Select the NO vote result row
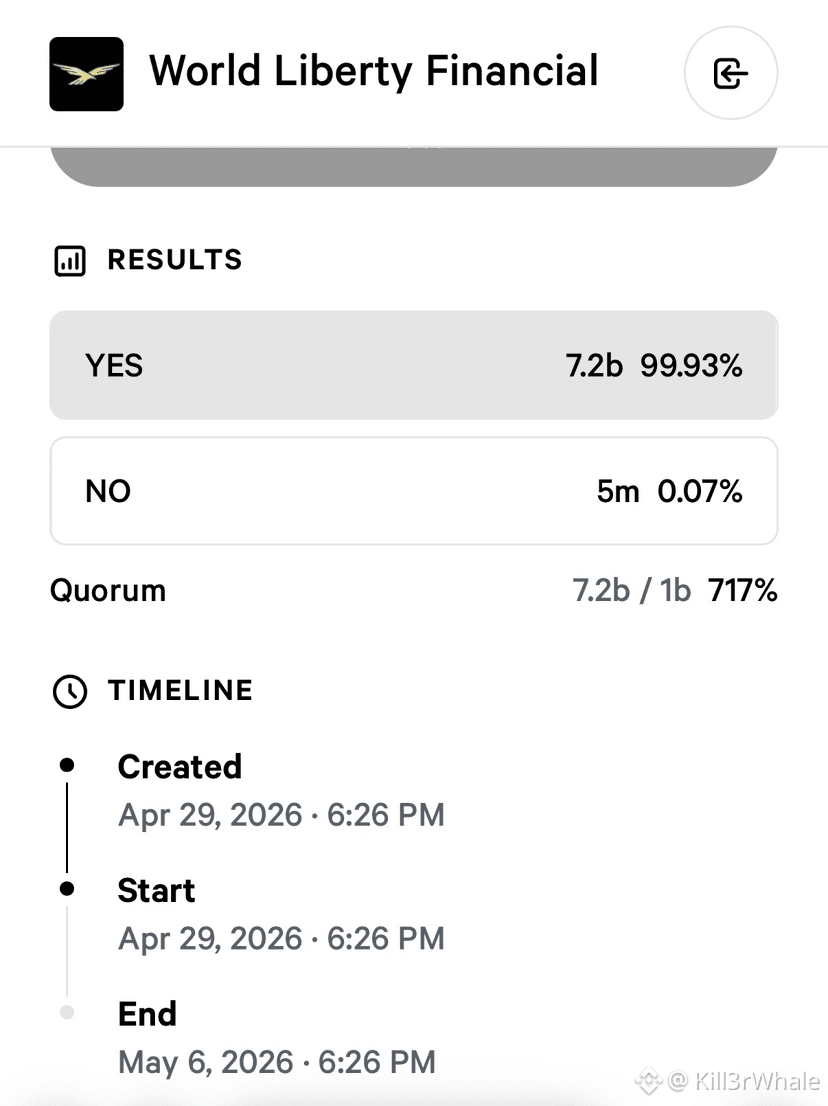 pos(413,491)
